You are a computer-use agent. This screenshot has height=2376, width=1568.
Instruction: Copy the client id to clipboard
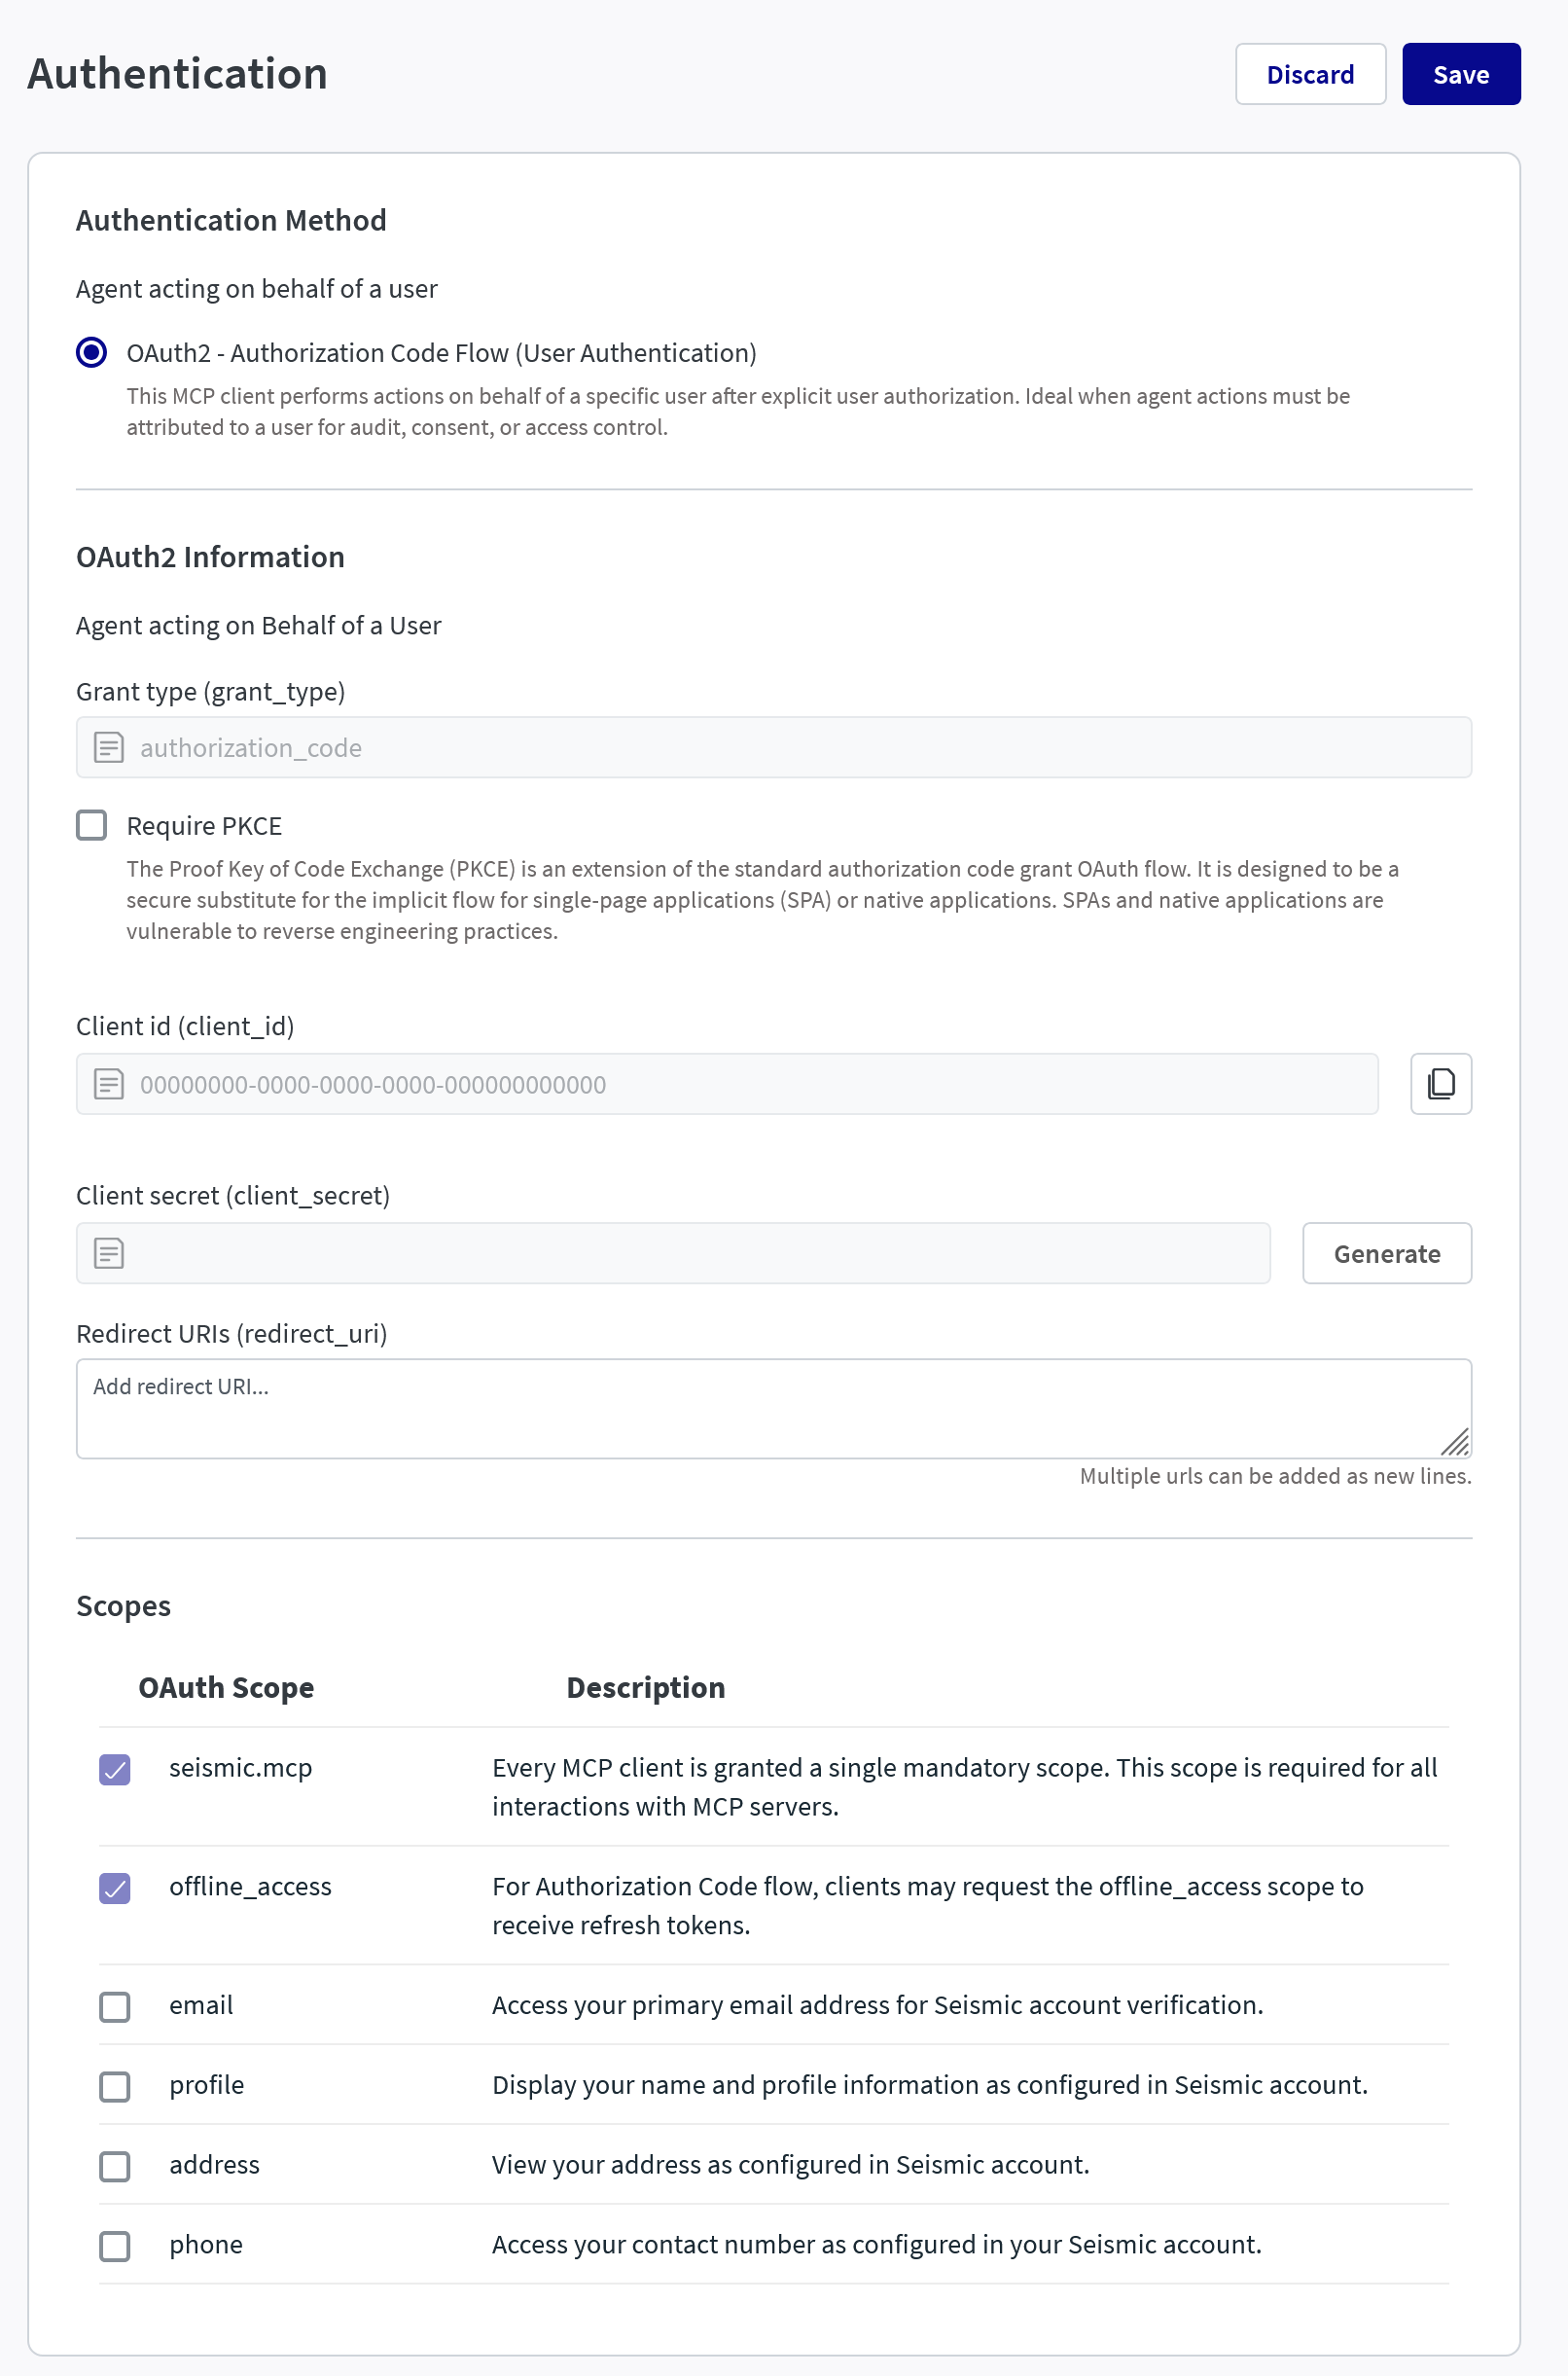(1440, 1083)
